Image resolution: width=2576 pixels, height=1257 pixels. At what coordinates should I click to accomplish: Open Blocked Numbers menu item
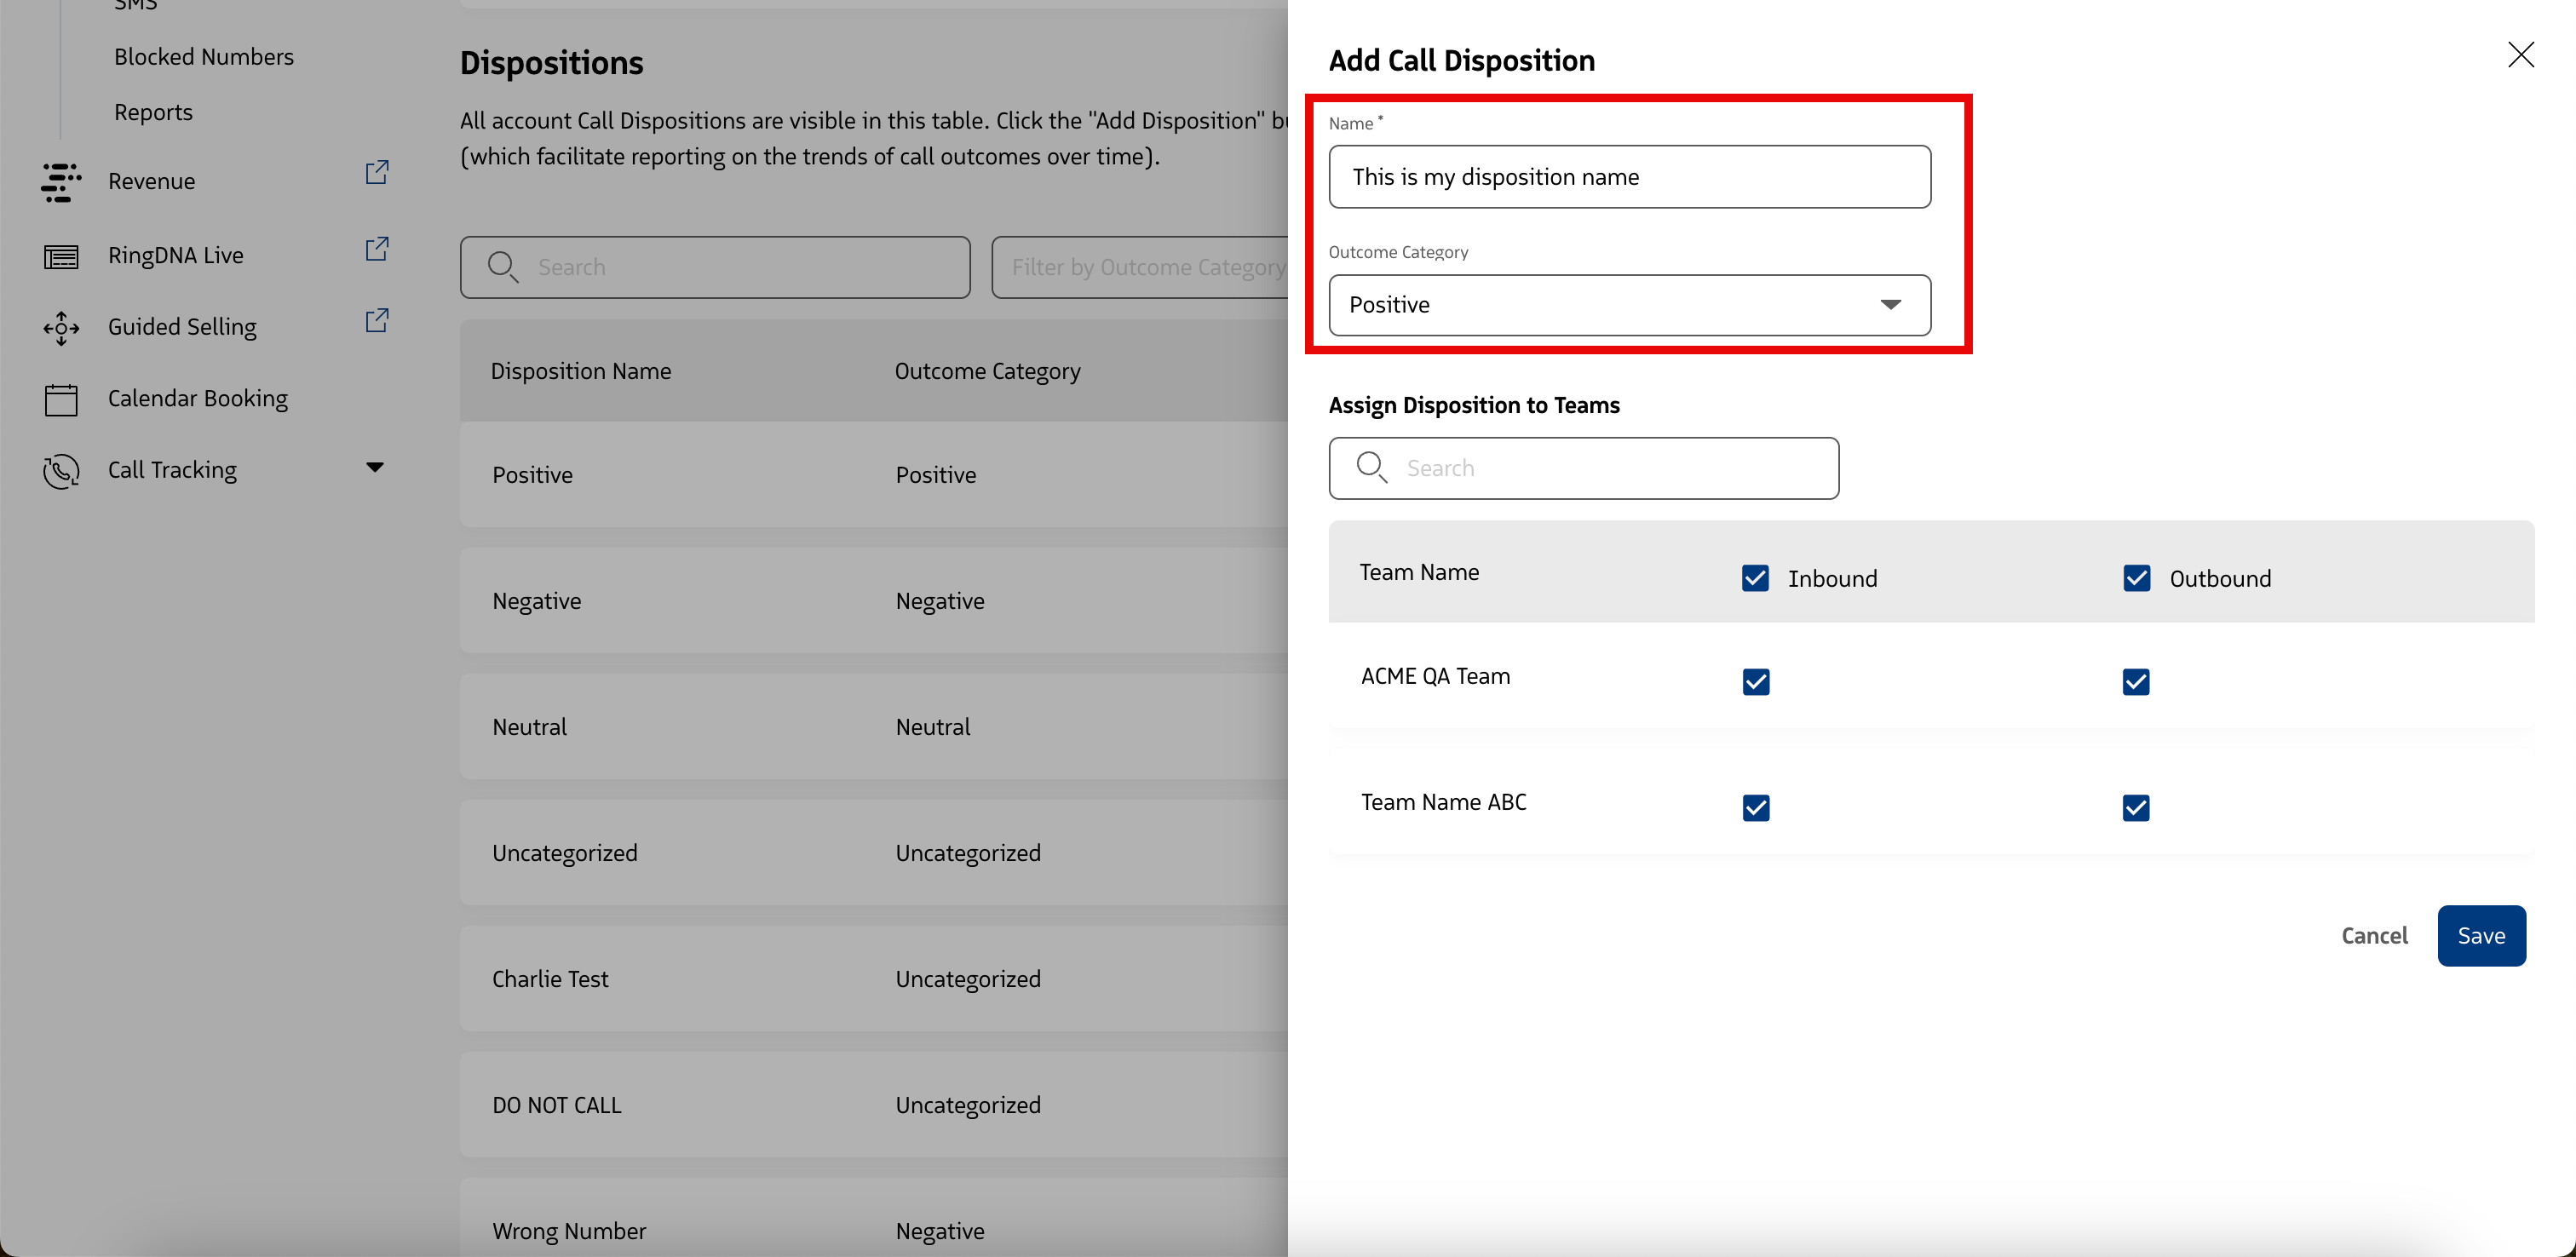204,57
